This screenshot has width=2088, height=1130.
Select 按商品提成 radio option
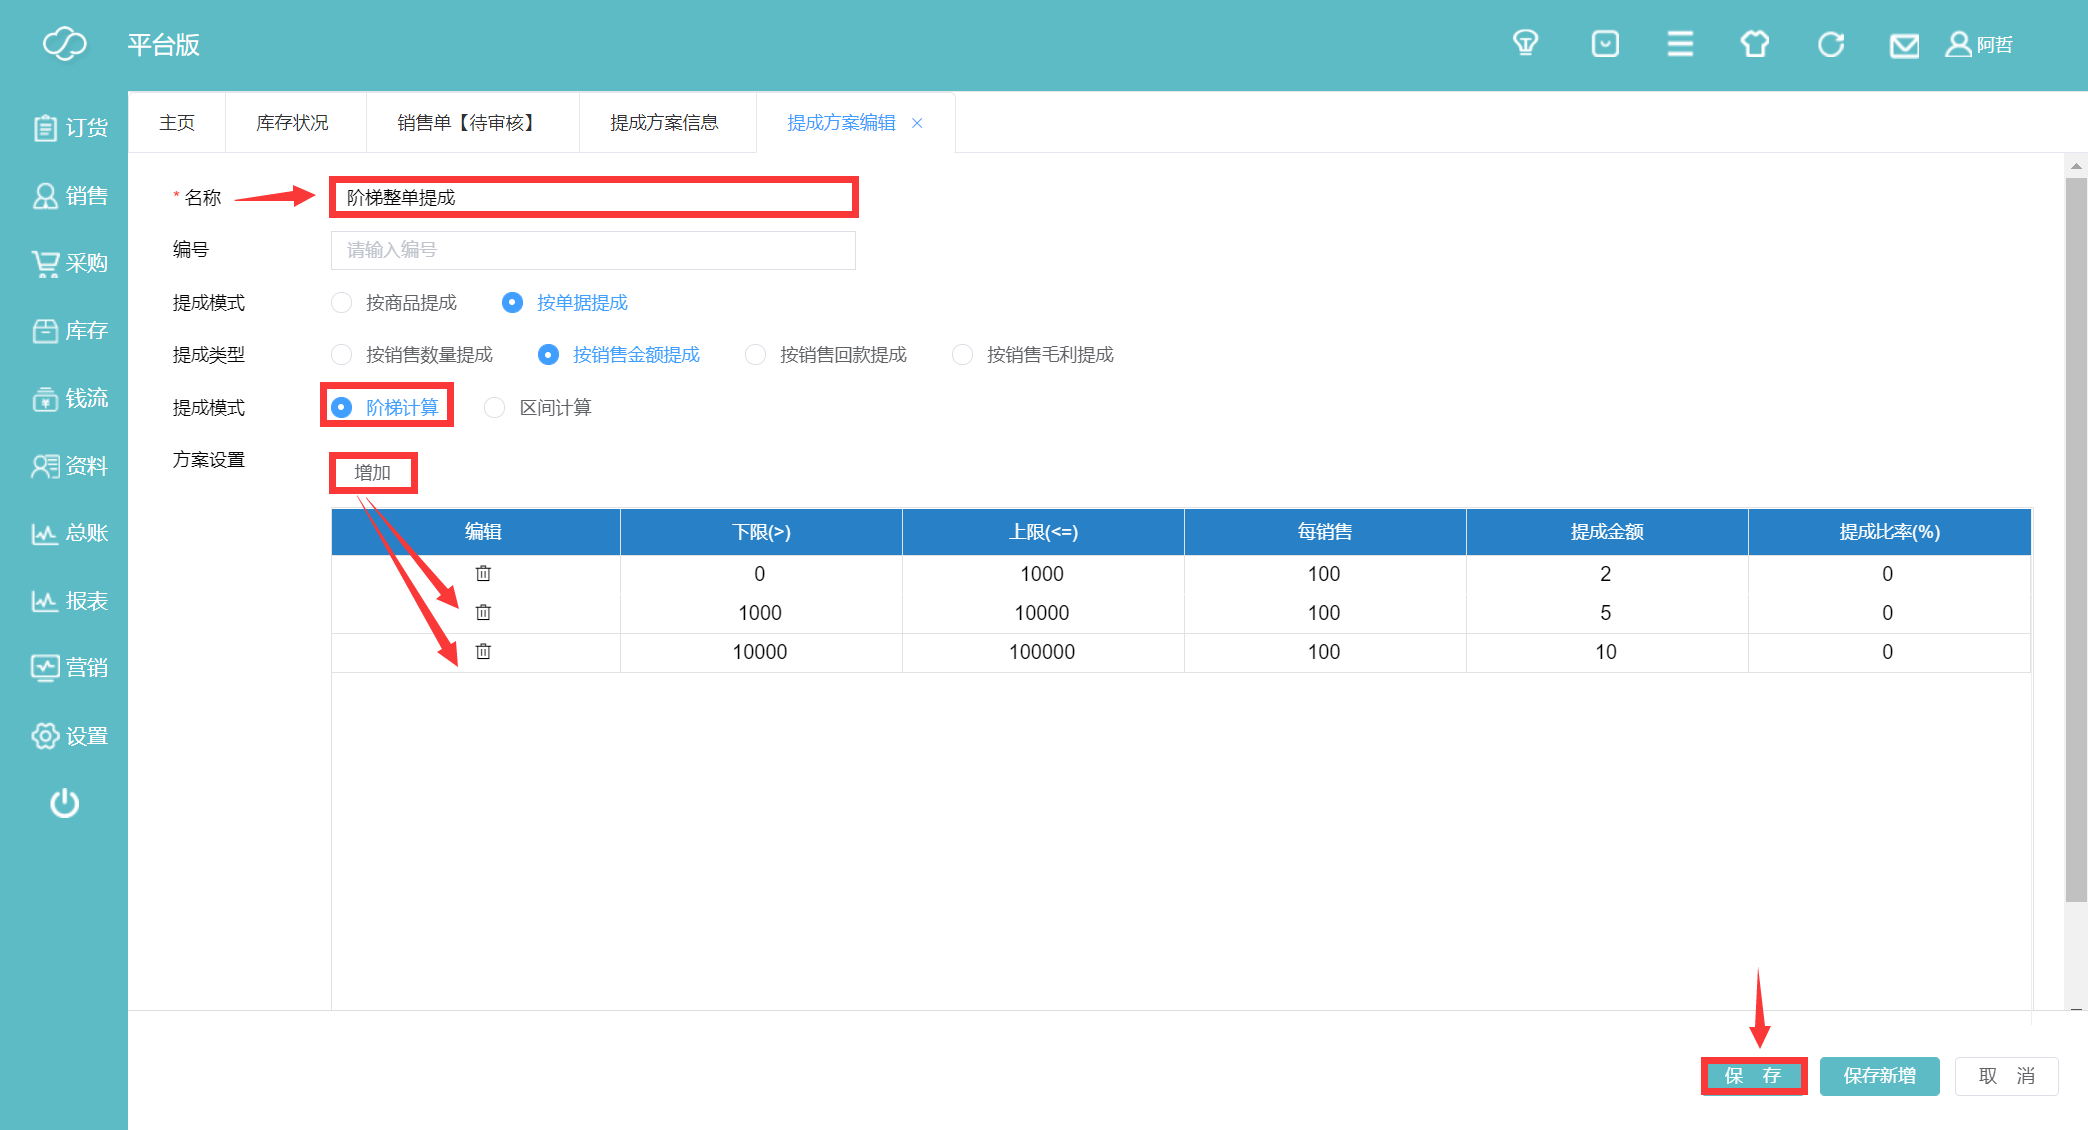pos(342,303)
